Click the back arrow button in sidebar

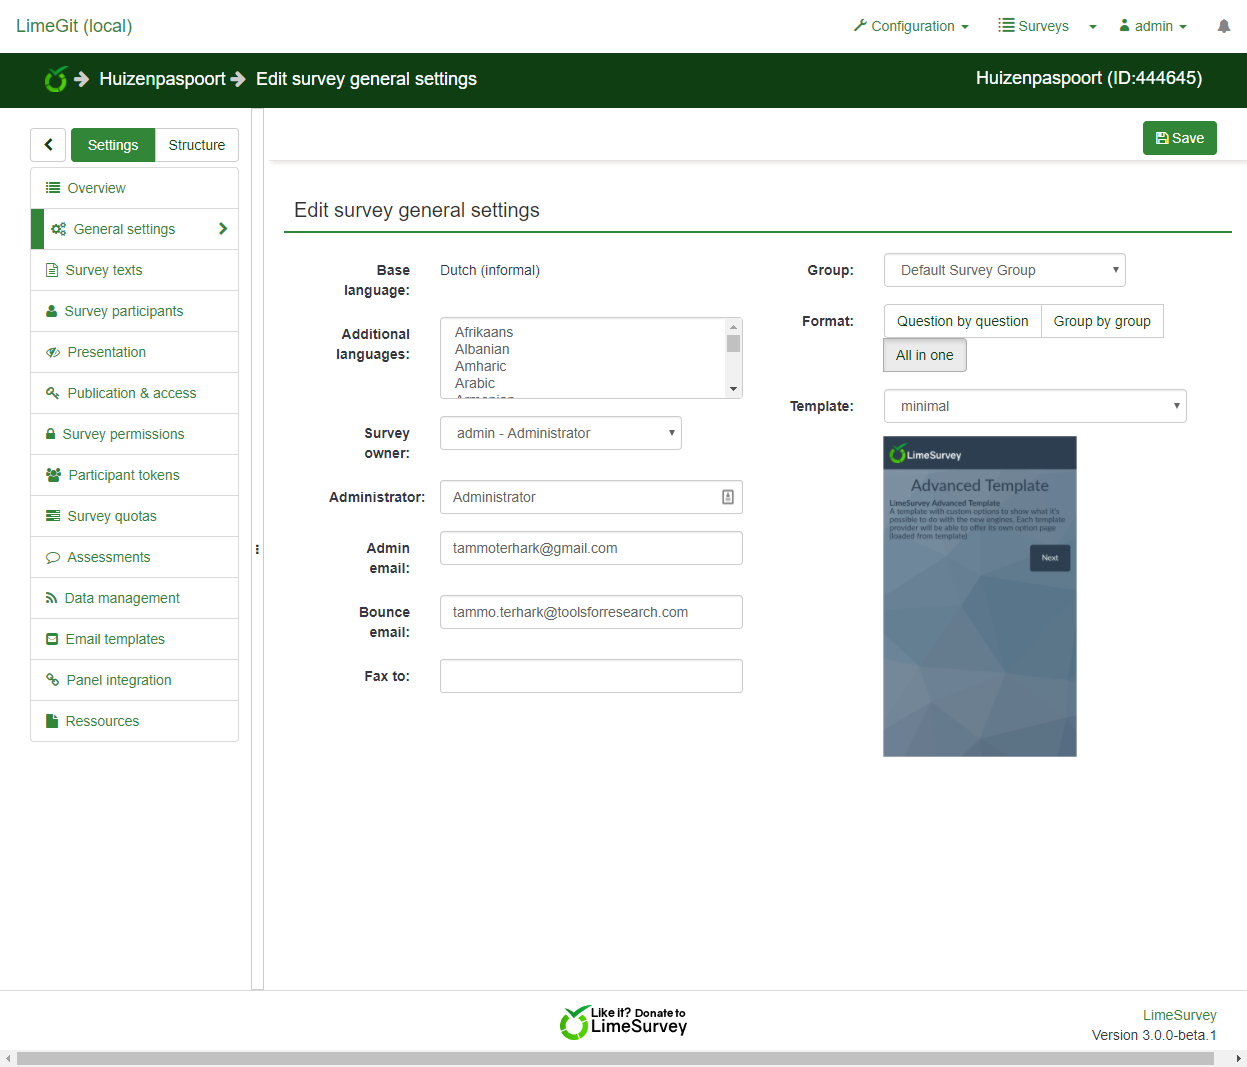pos(48,145)
